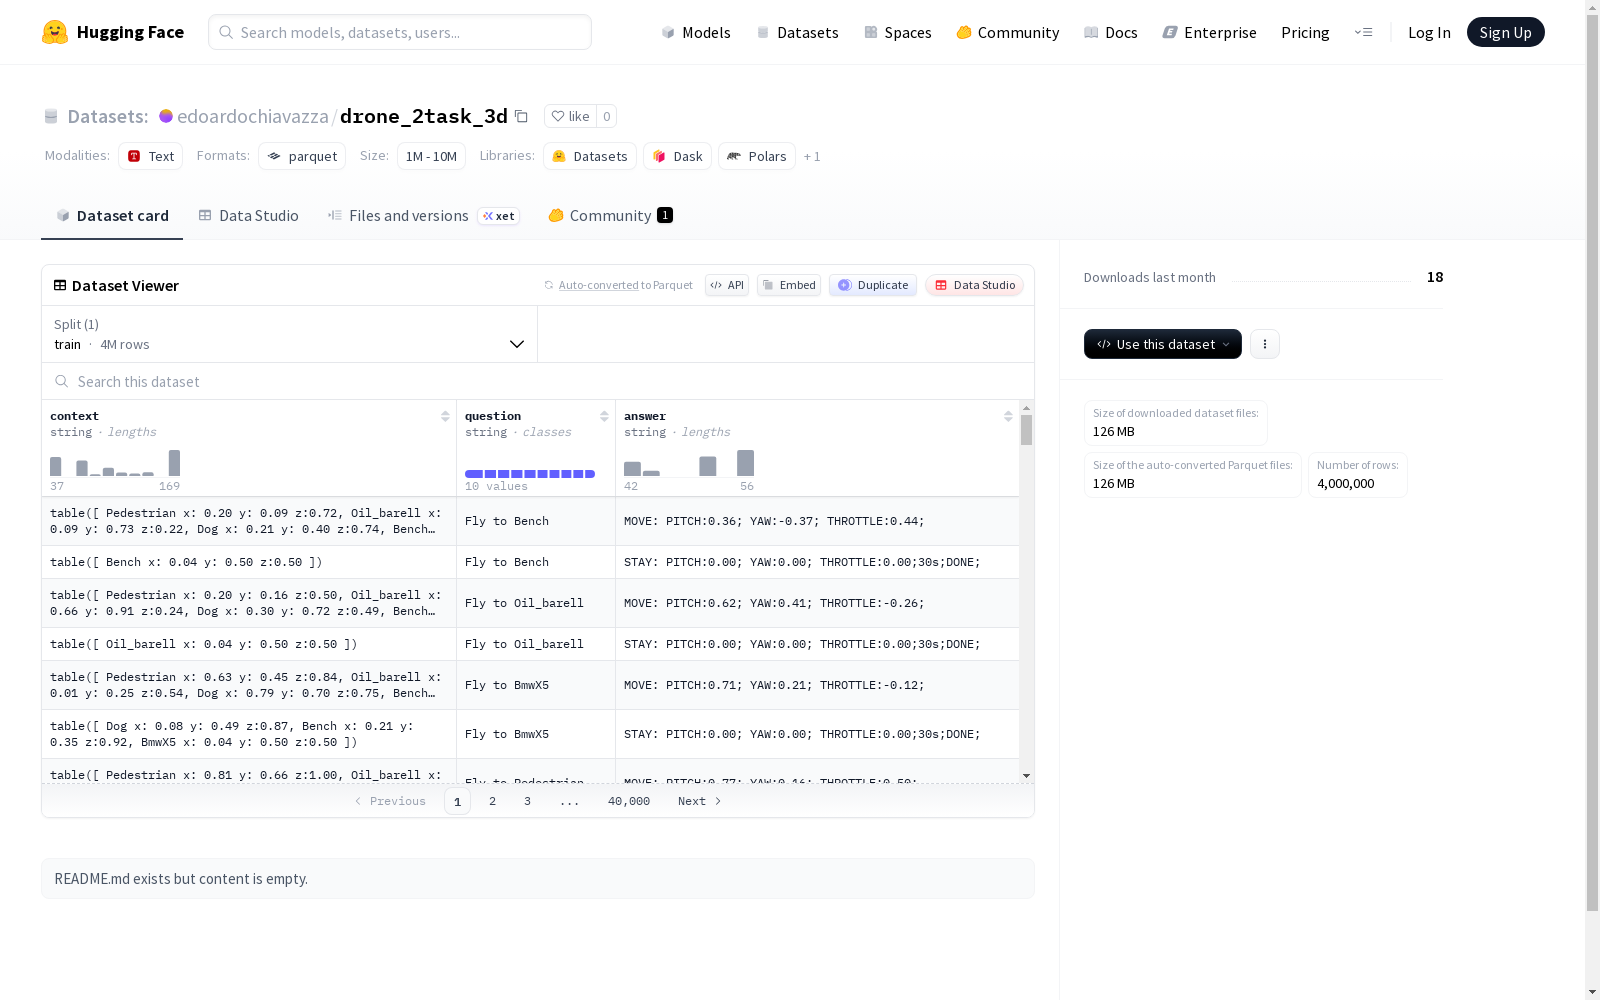Image resolution: width=1600 pixels, height=1000 pixels.
Task: Click the like heart icon
Action: [x=558, y=116]
